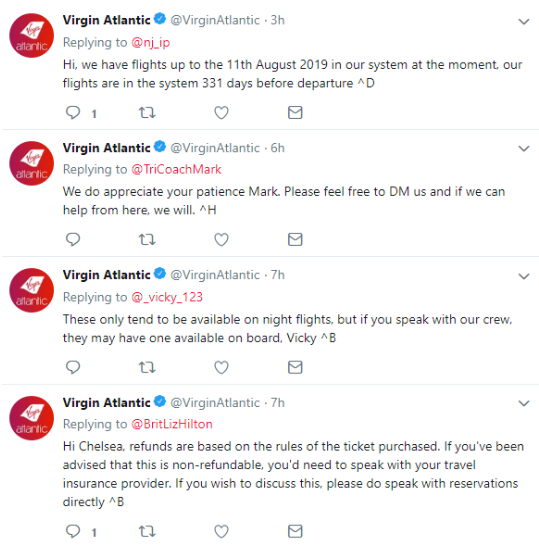Viewport: 539px width, 555px height.
Task: Reply to the tweet addressed to @_vicky_123
Action: [73, 367]
